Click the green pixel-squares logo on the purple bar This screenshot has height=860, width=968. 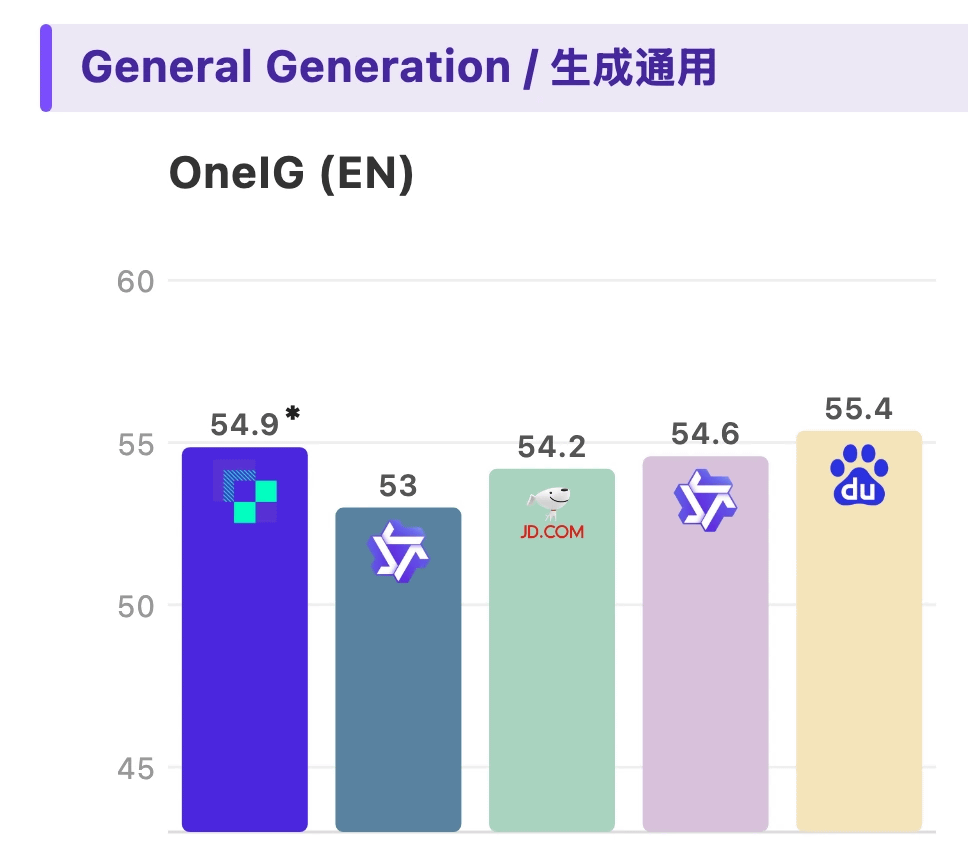(246, 493)
